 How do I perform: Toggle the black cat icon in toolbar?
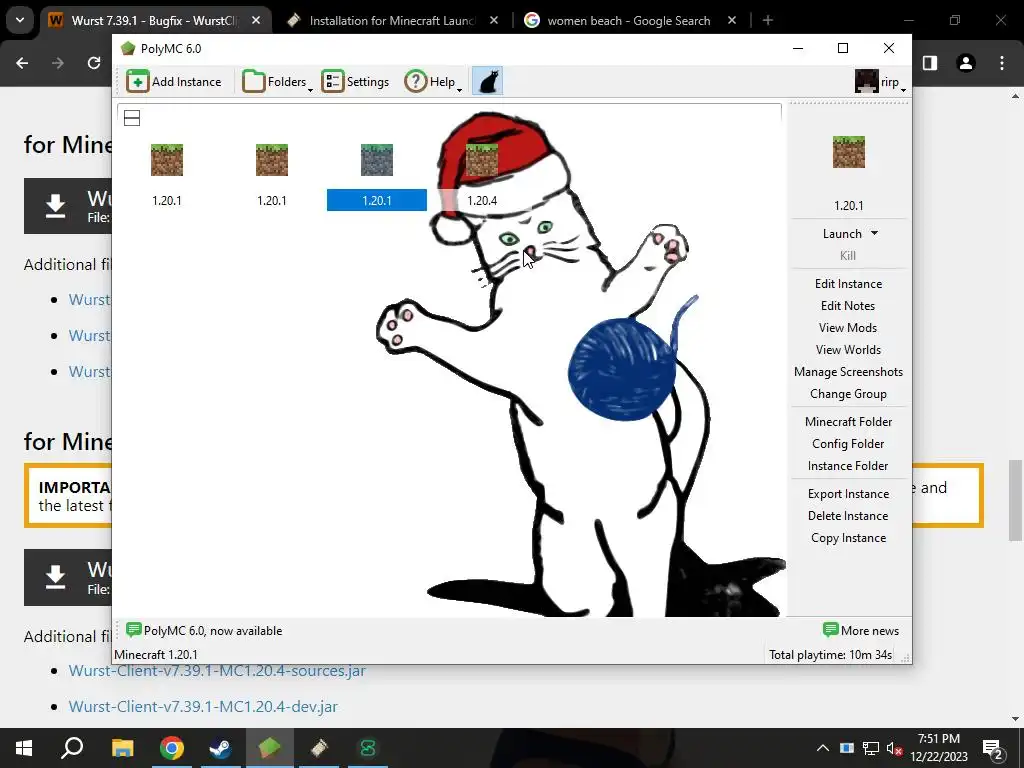487,82
